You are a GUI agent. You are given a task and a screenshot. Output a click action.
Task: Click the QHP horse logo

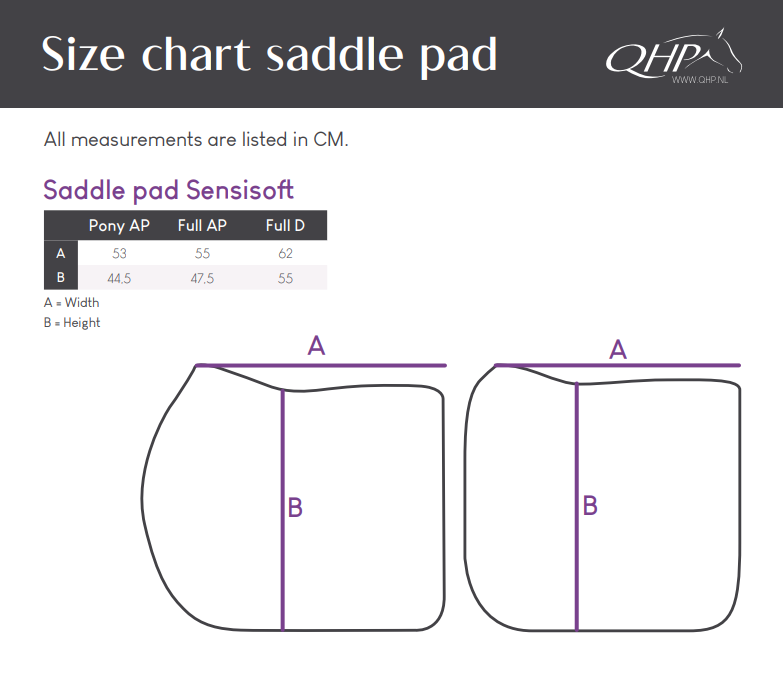point(674,54)
